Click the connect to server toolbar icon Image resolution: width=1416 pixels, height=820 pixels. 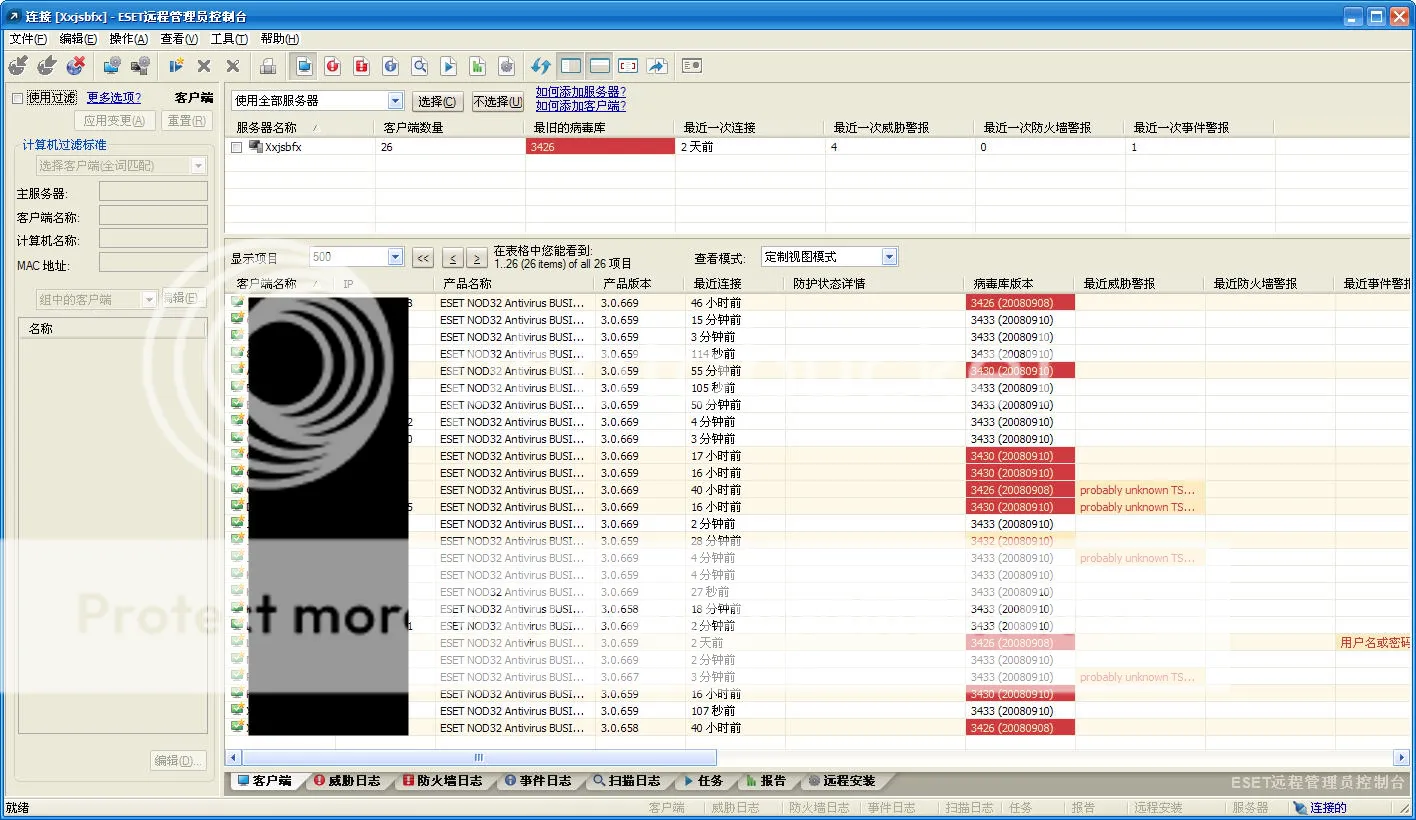coord(18,66)
